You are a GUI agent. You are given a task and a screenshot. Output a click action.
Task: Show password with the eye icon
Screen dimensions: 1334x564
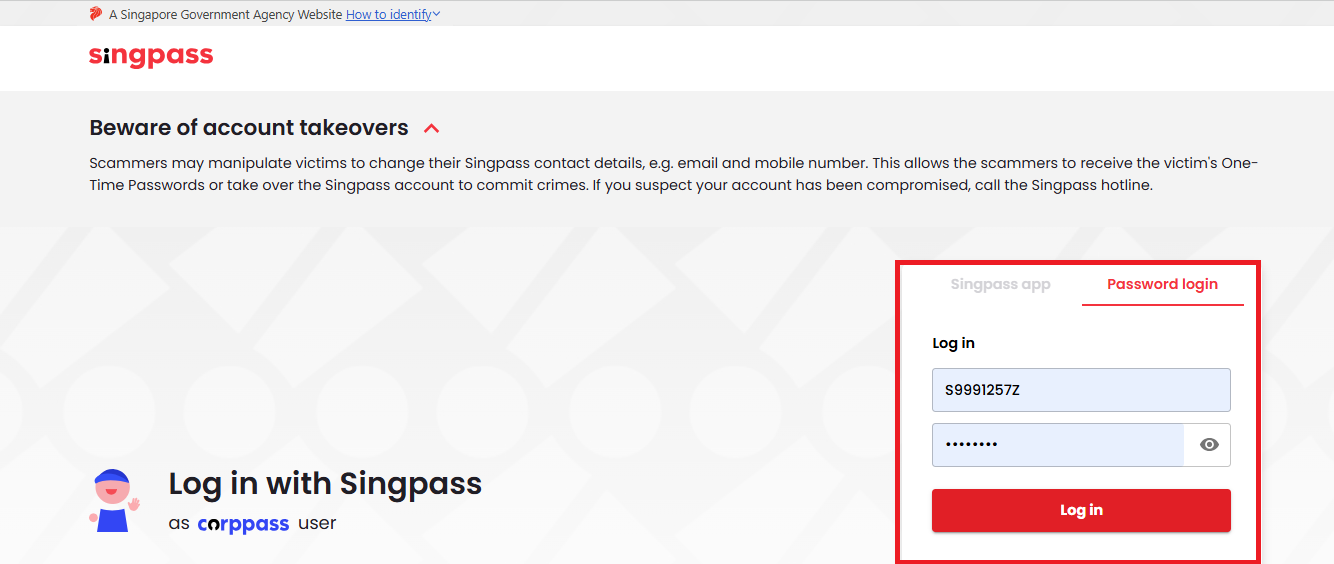pyautogui.click(x=1209, y=445)
